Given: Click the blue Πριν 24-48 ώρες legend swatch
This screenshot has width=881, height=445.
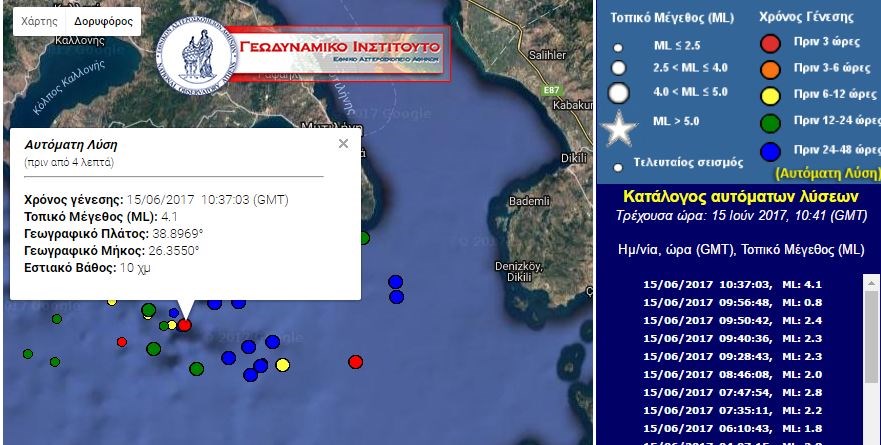Looking at the screenshot, I should [770, 152].
